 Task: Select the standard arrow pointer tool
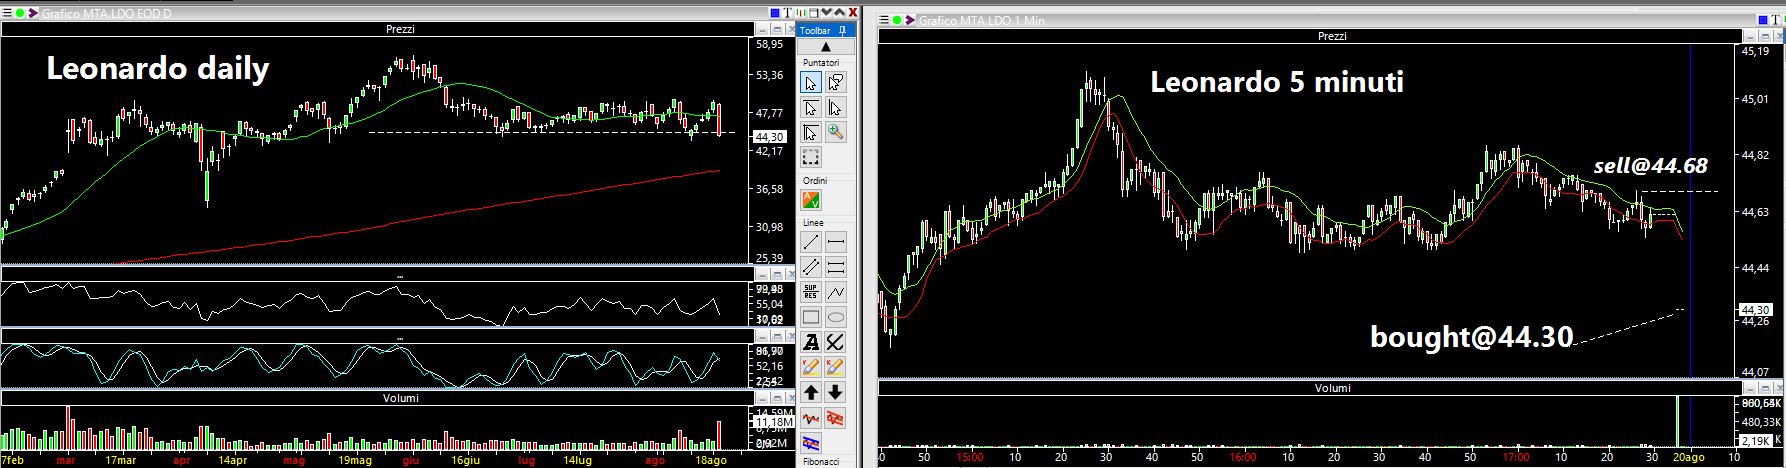click(x=810, y=82)
